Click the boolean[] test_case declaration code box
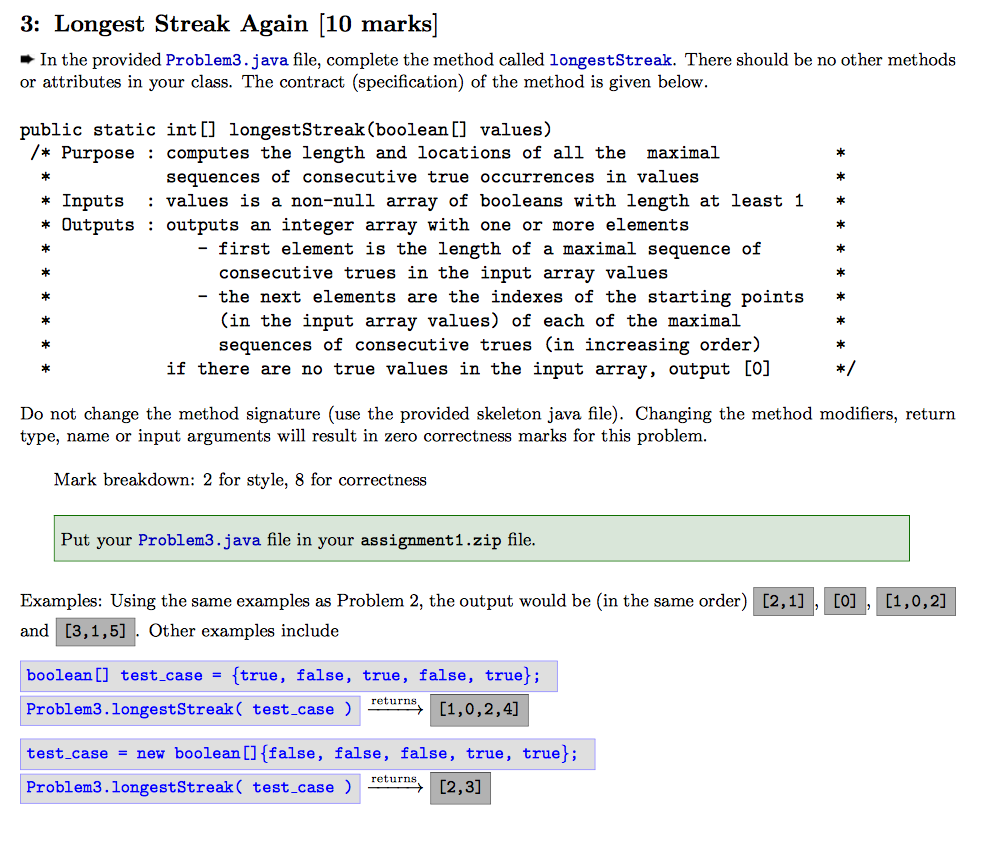Screen dimensions: 1002x842 tap(288, 676)
